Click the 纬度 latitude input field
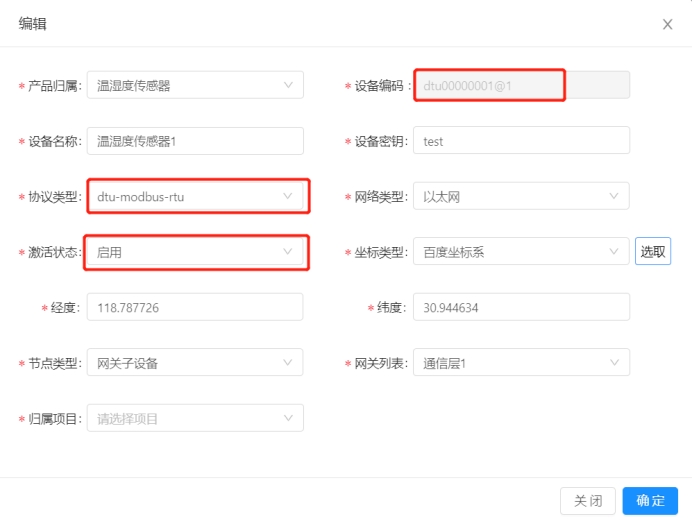Screen dimensions: 692x520 [521, 307]
